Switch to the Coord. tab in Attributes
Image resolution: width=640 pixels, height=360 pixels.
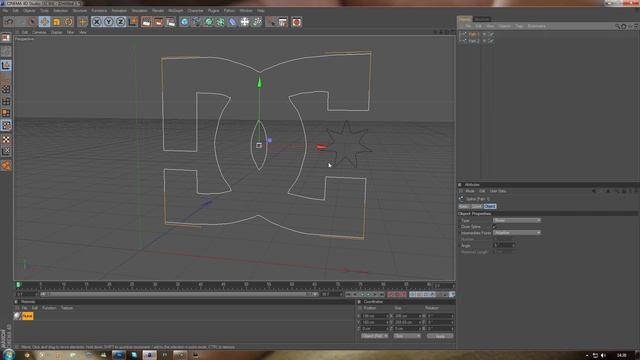477,207
